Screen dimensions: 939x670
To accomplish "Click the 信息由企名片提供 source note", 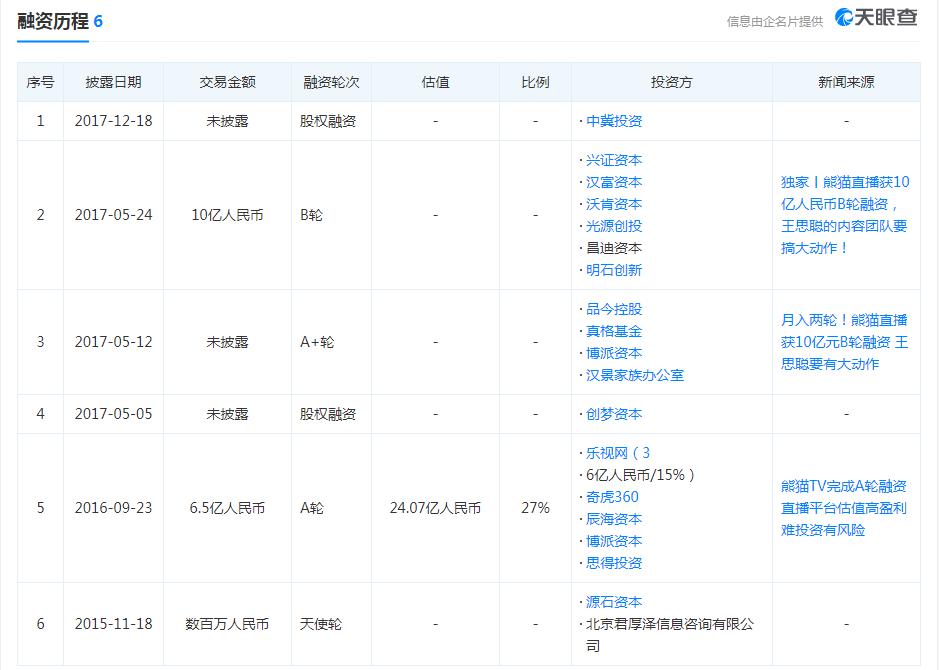I will point(775,22).
